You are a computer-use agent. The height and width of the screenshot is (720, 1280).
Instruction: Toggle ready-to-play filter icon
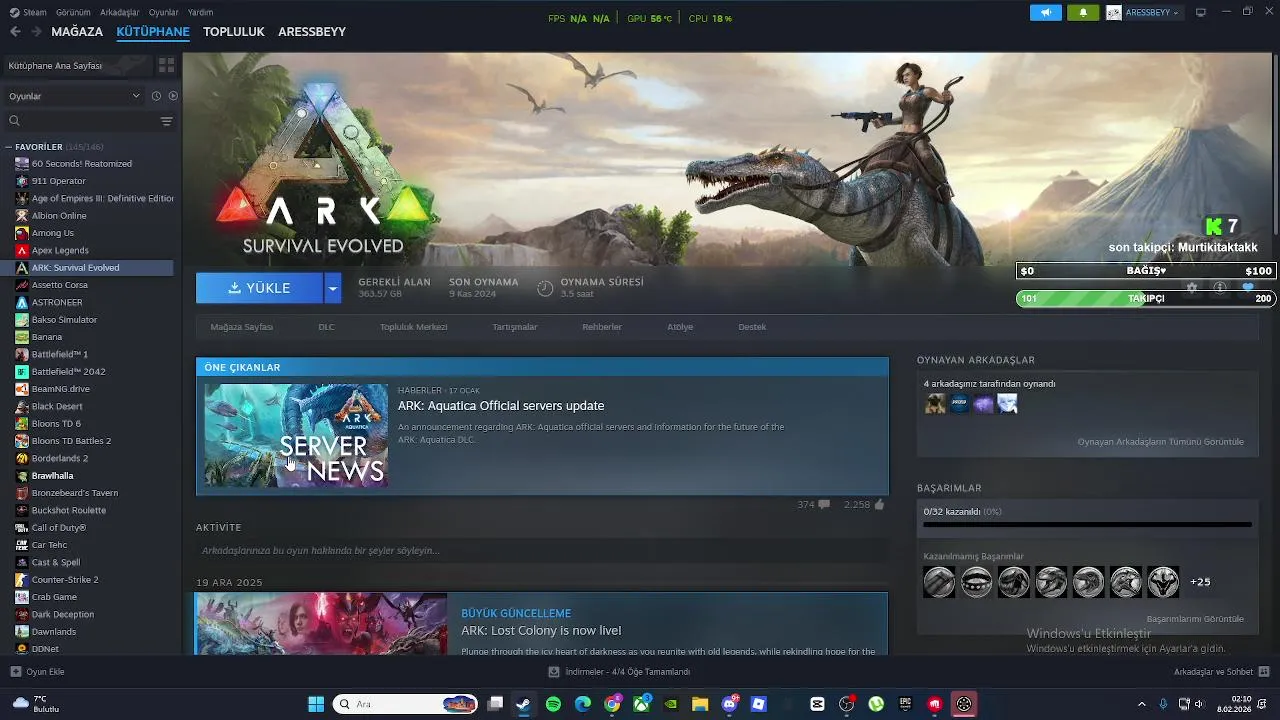pyautogui.click(x=173, y=96)
